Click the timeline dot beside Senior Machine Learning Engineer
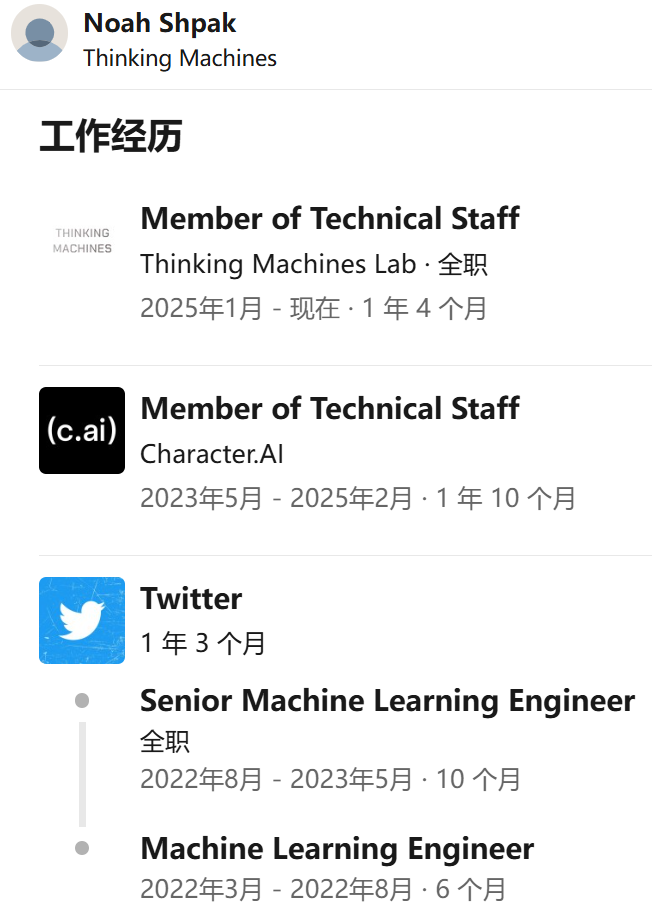This screenshot has height=914, width=652. [x=82, y=700]
